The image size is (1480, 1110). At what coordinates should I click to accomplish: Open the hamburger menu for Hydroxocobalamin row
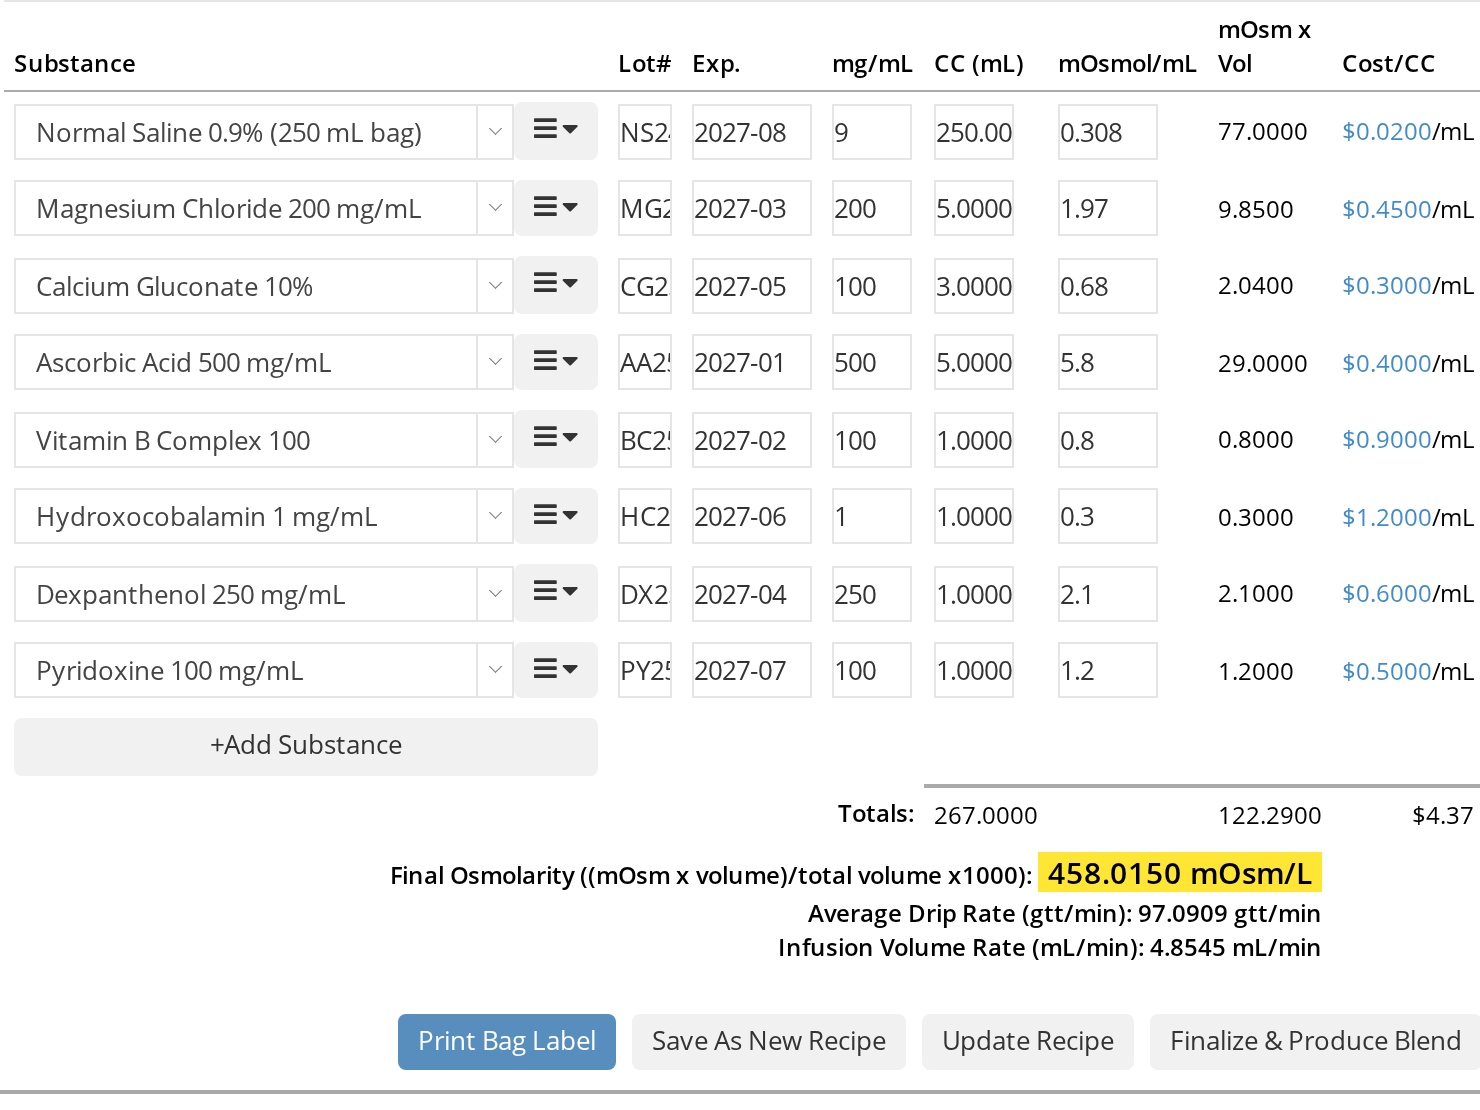(x=555, y=516)
